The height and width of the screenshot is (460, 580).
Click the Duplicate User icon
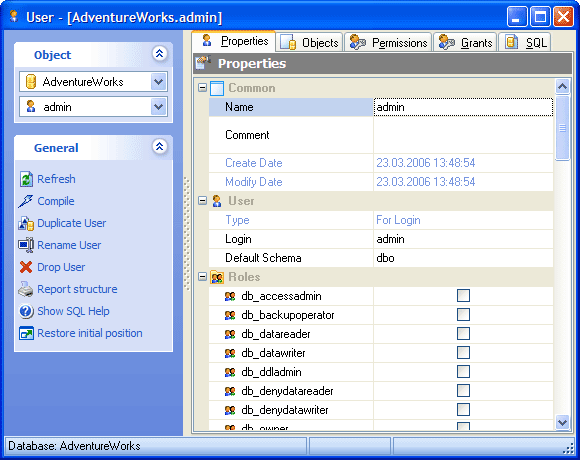26,223
